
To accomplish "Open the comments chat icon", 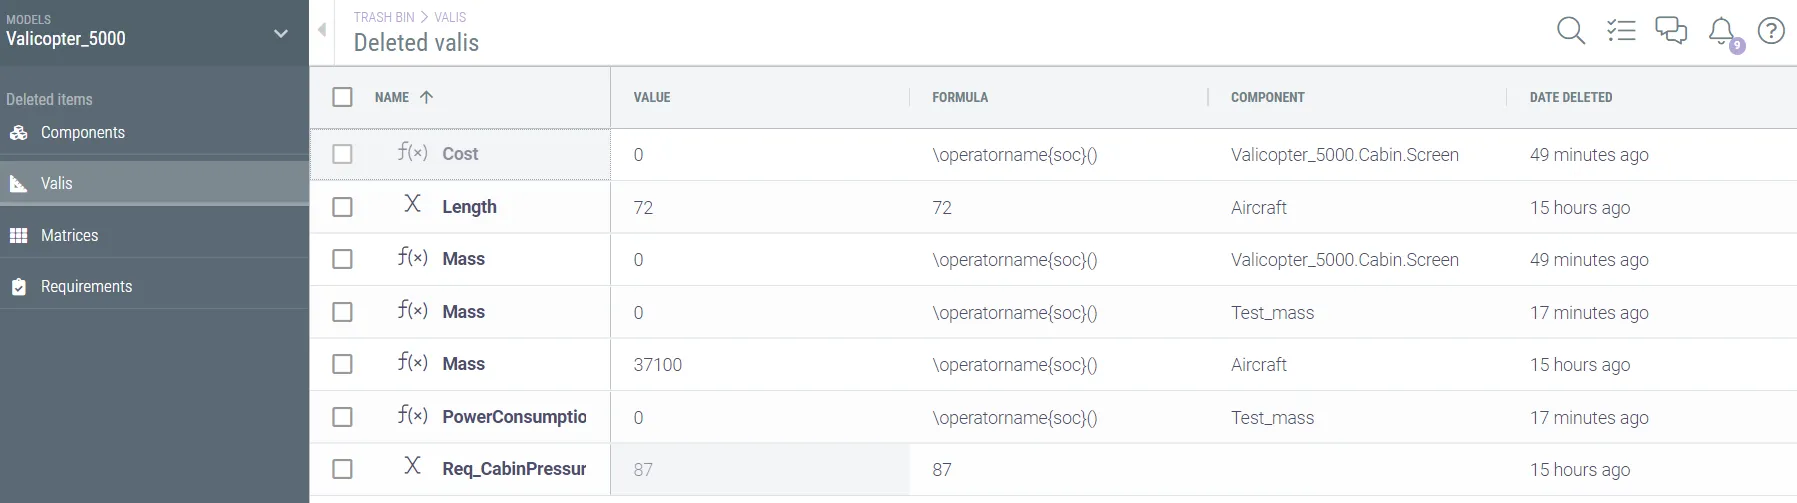I will coord(1670,31).
